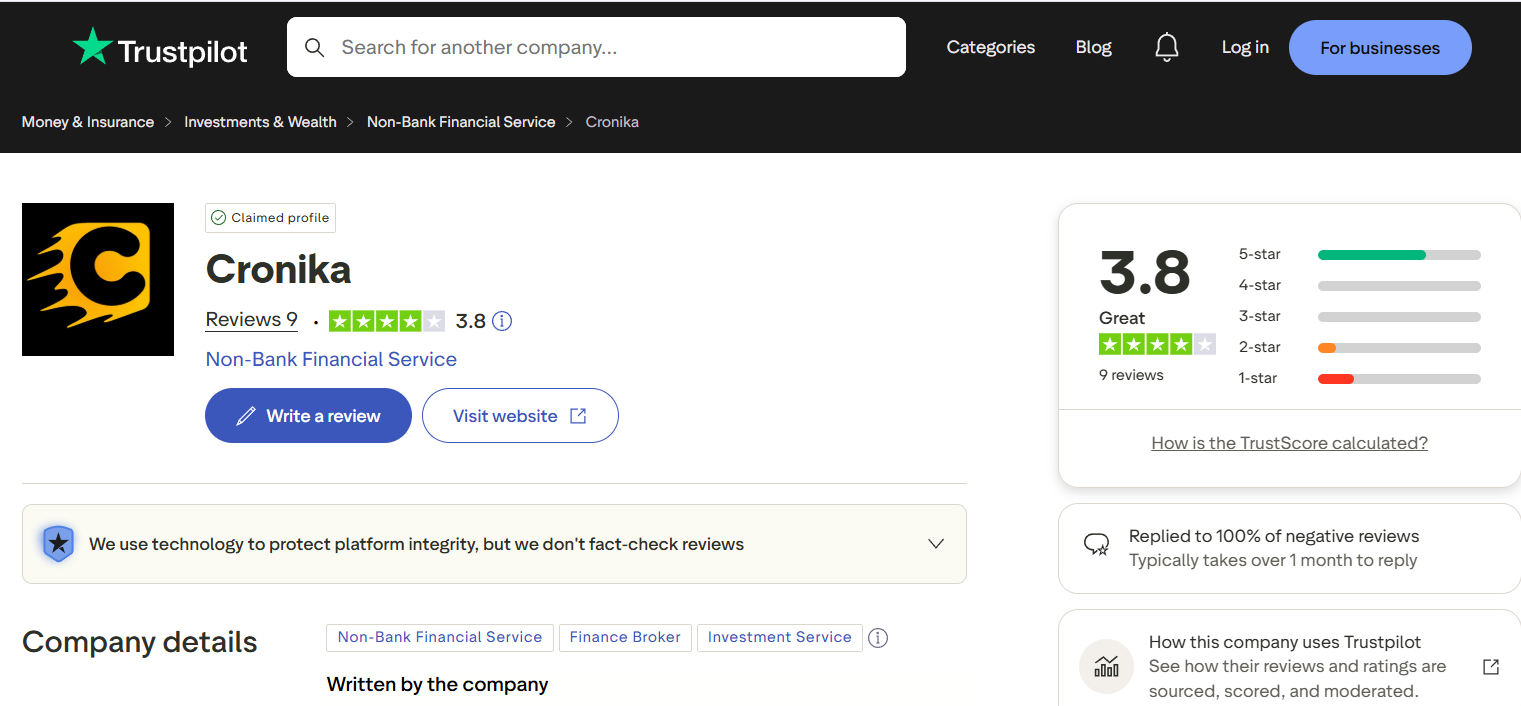Click the Visit website button
1521x706 pixels.
pyautogui.click(x=520, y=415)
